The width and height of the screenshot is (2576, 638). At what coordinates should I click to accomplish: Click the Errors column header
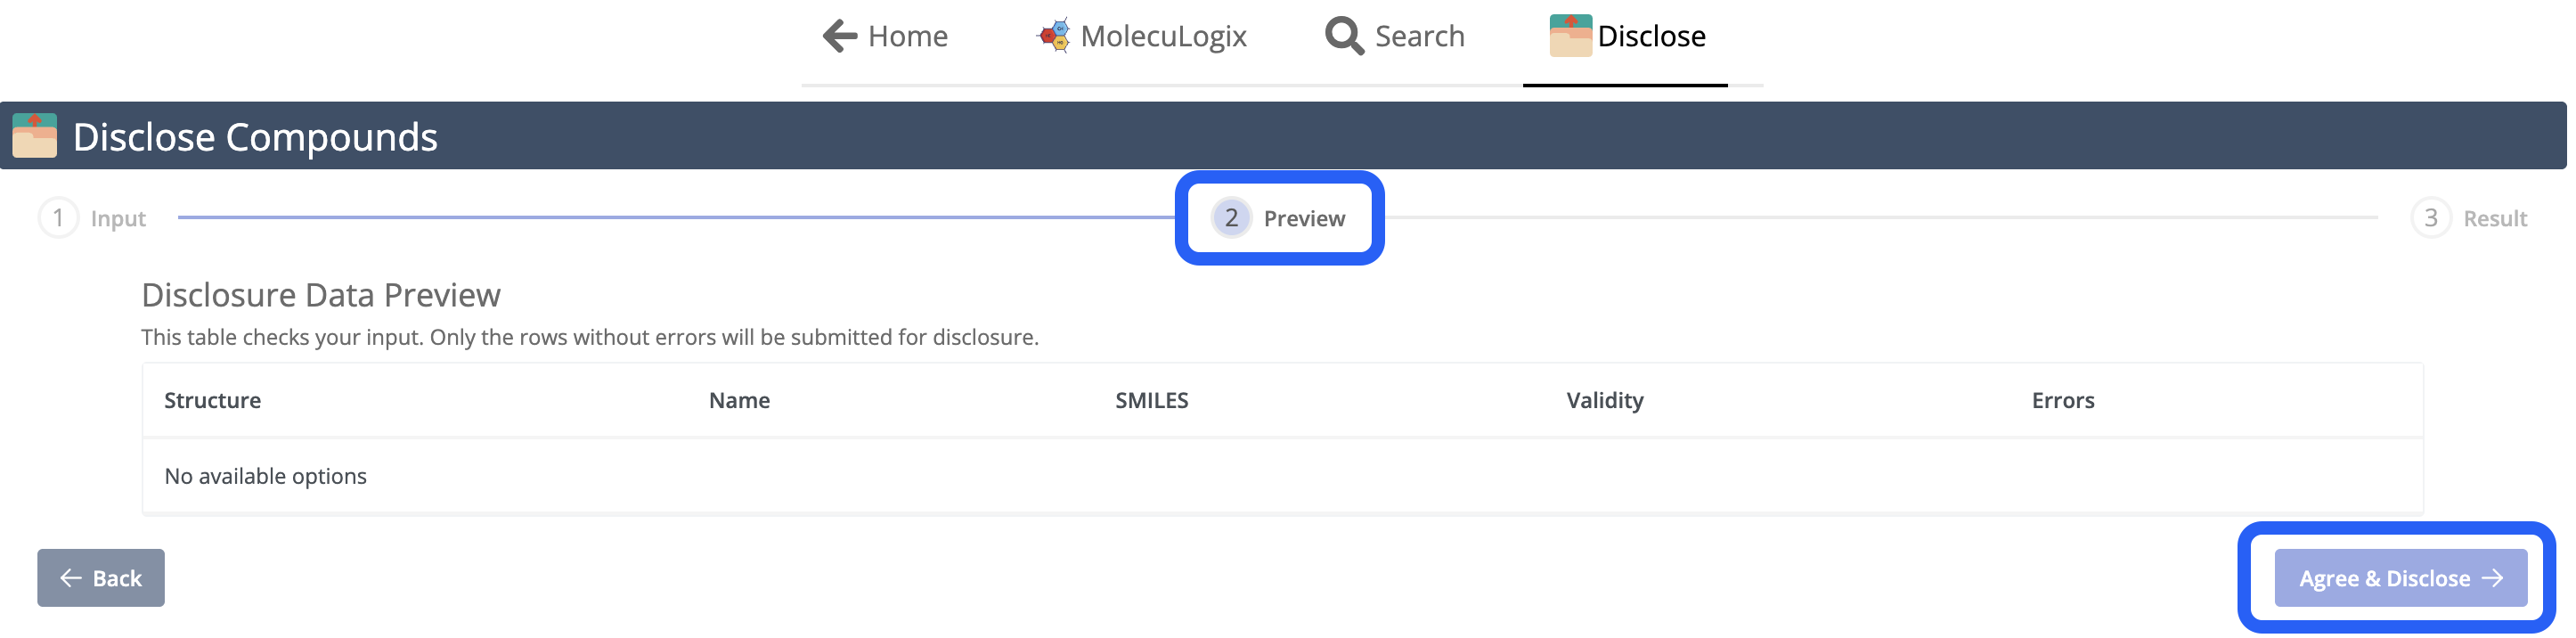[x=2063, y=401]
